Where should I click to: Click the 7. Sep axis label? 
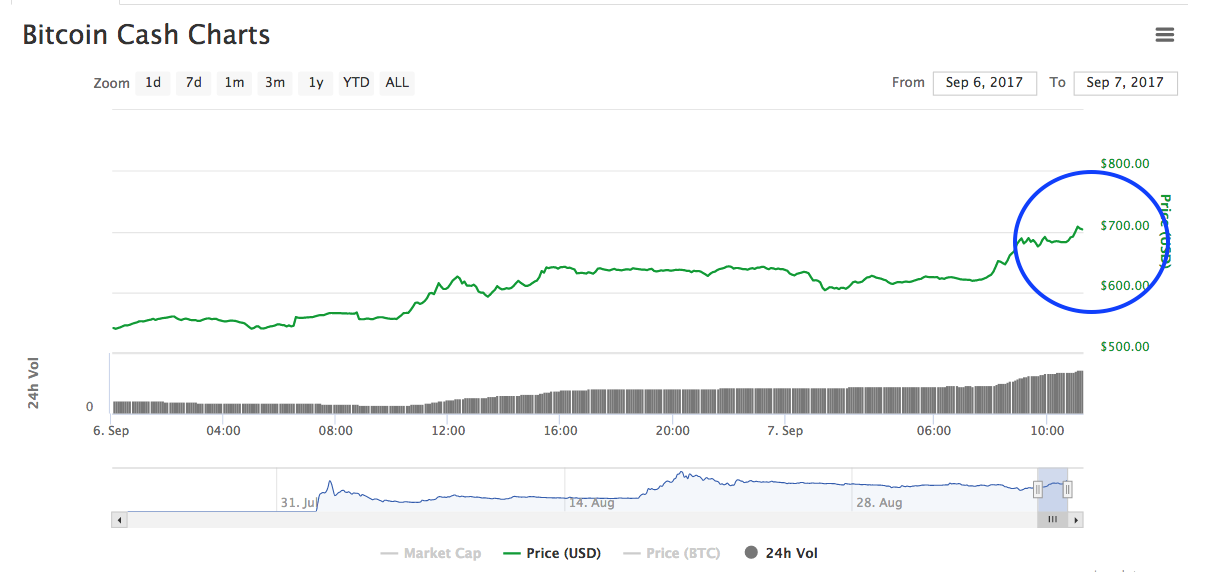[x=785, y=431]
